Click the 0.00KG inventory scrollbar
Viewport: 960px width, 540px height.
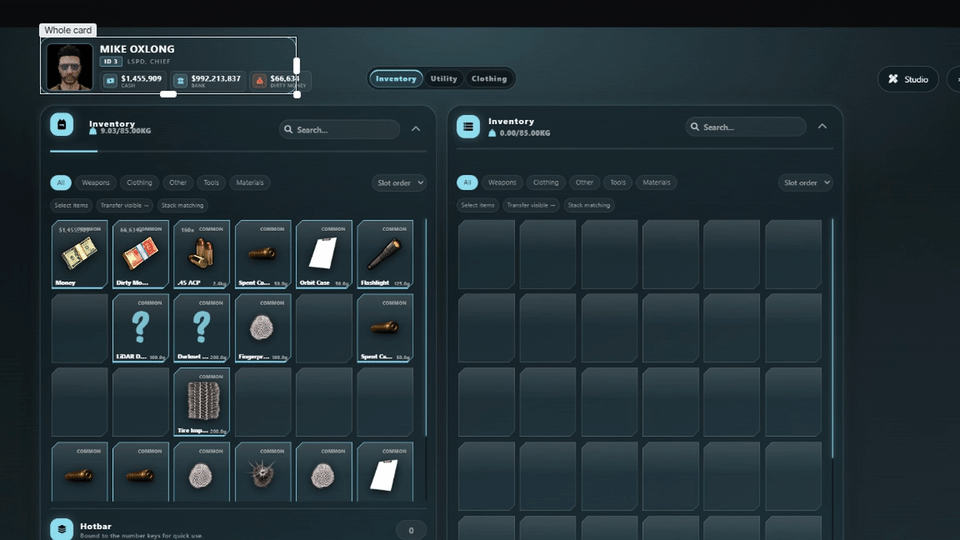(832, 338)
